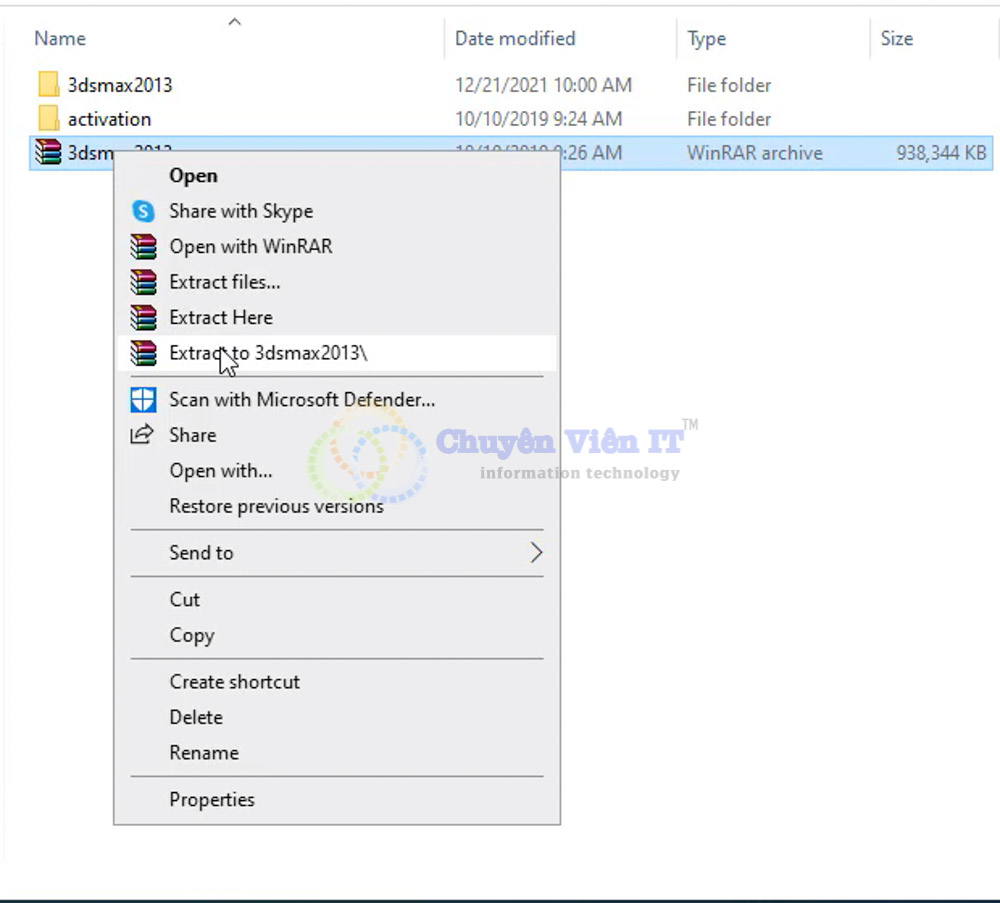
Task: Choose Cut from the context menu
Action: tap(337, 599)
